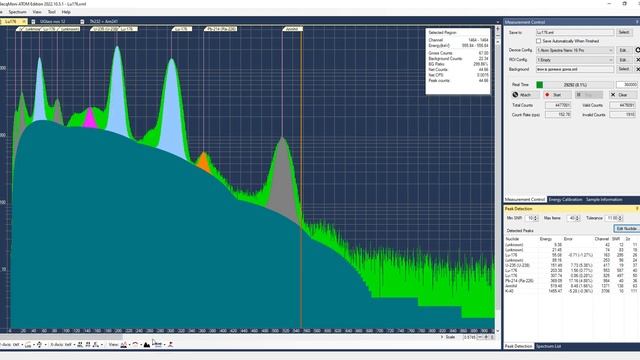The image size is (640, 360).
Task: Click the Pb-214 (Ra-226) peak label on chart
Action: point(220,29)
